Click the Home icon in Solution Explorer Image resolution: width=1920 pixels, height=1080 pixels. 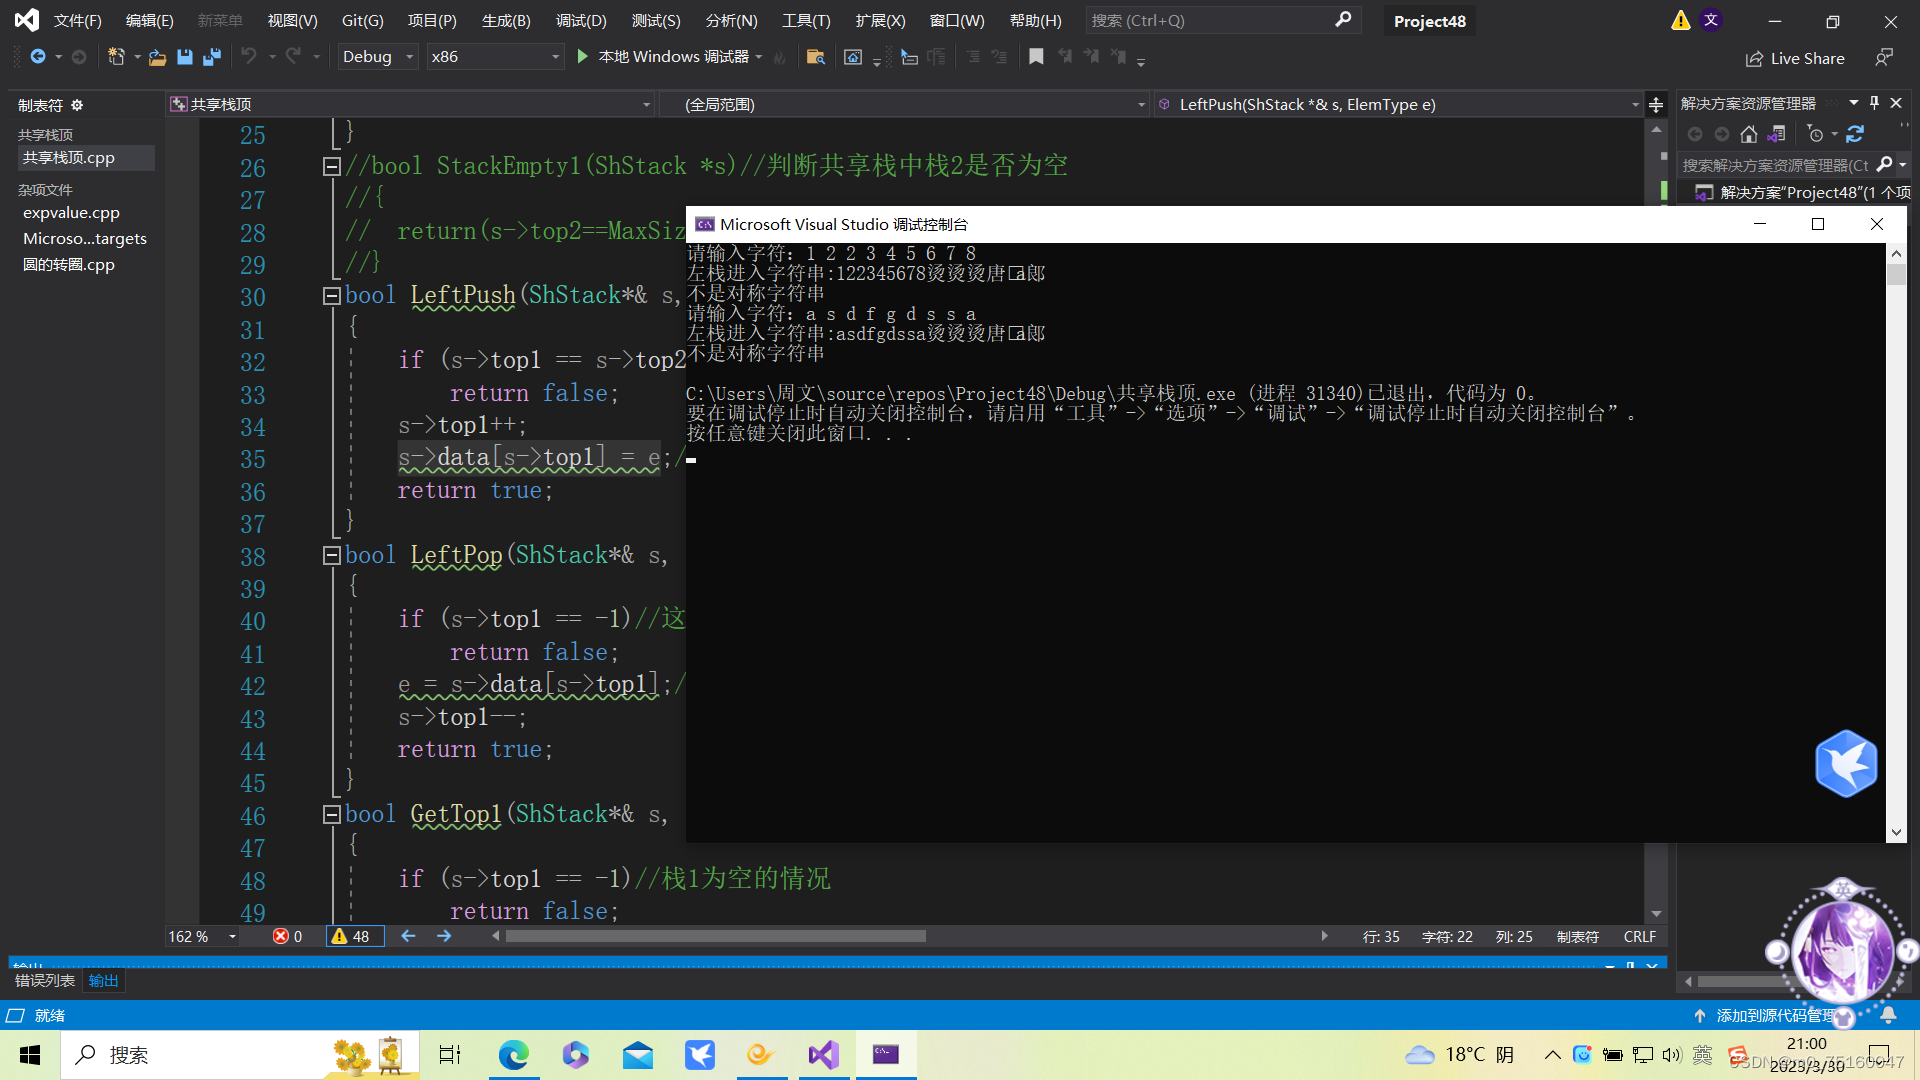click(x=1748, y=134)
